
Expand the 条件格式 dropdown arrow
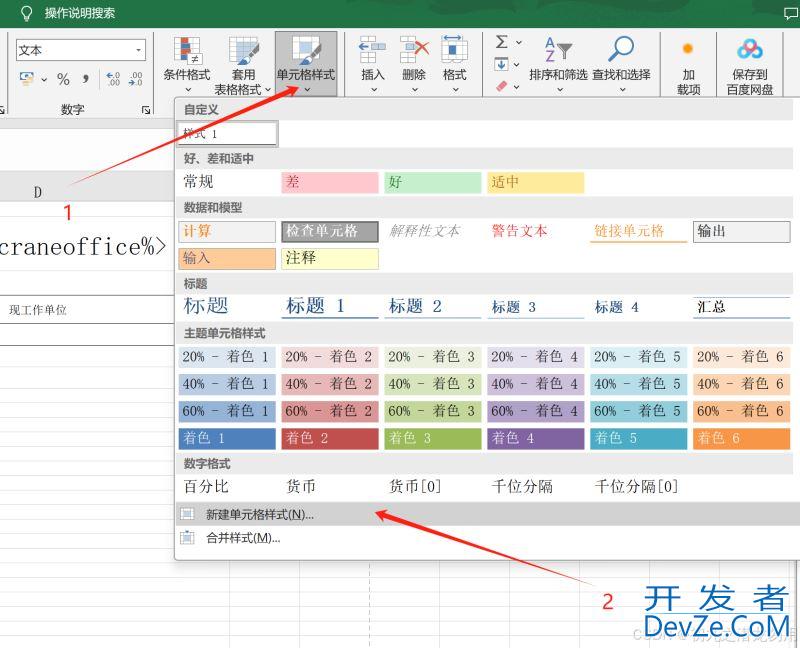187,90
